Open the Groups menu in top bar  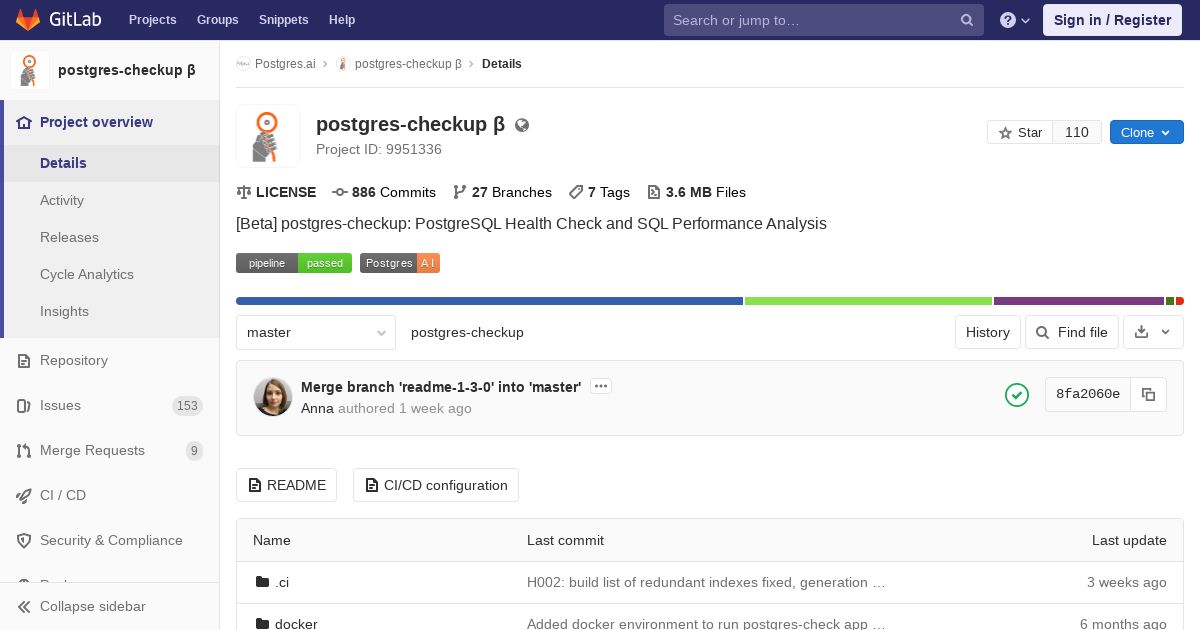tap(218, 20)
